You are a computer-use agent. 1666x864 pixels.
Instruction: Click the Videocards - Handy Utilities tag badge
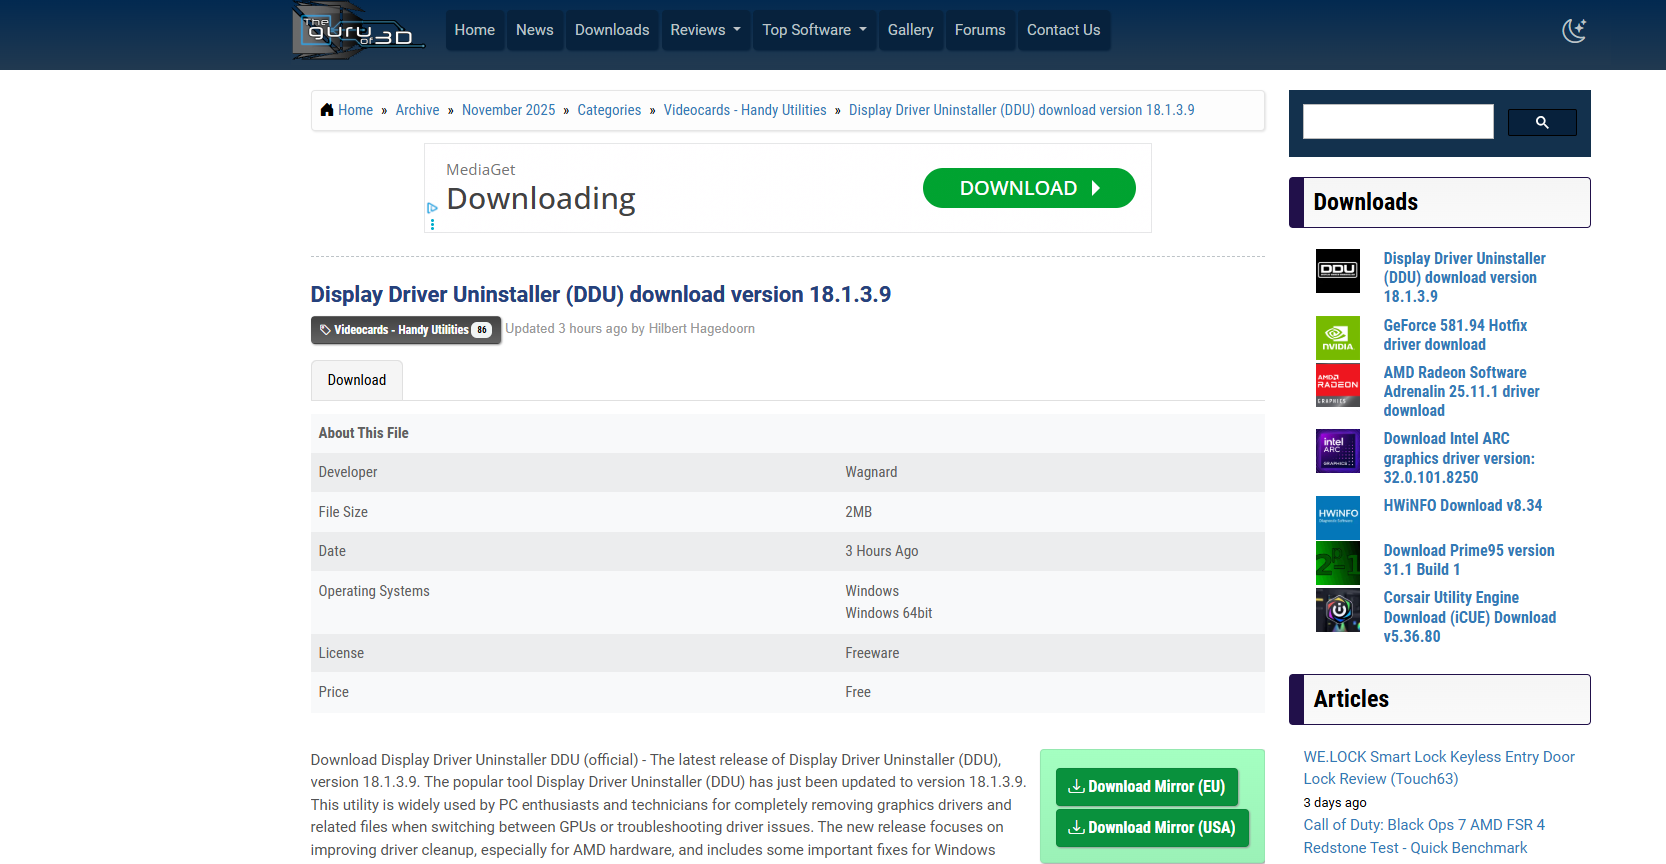point(406,330)
